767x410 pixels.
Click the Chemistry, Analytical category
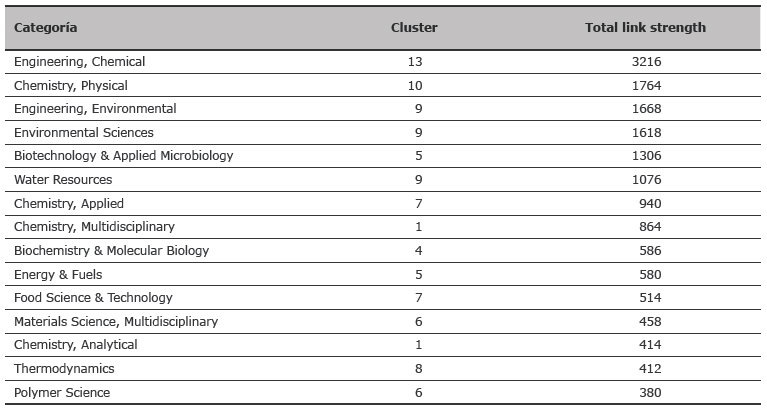pos(75,345)
